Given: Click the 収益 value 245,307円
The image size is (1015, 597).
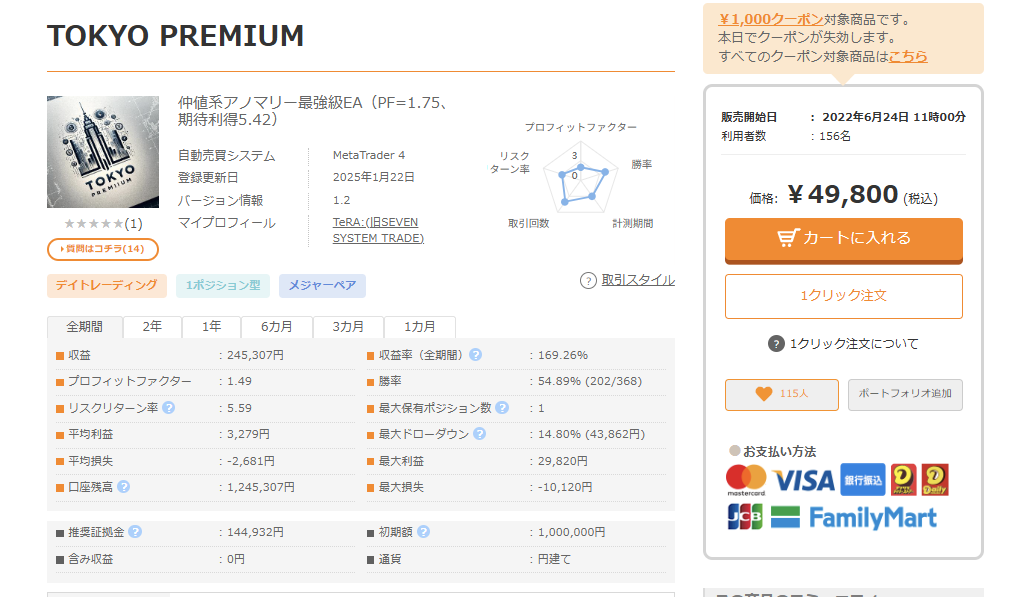Looking at the screenshot, I should point(255,355).
